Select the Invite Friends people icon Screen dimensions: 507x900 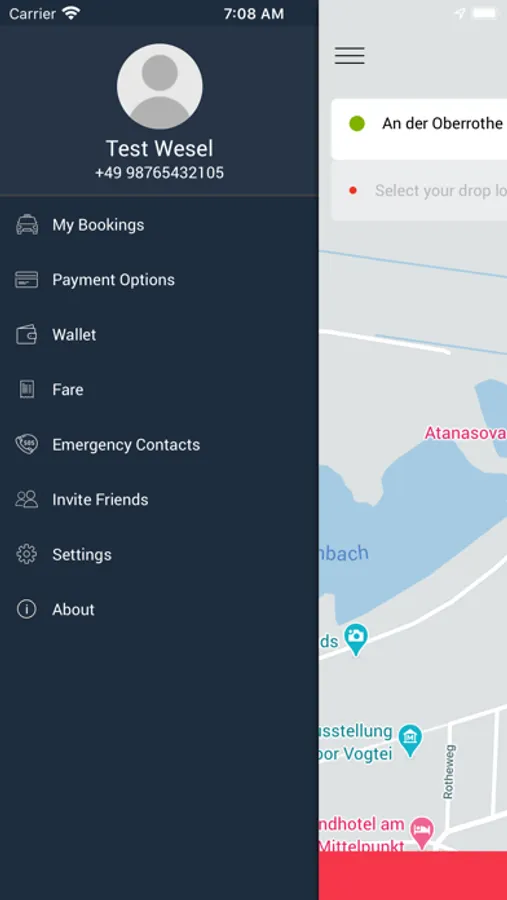pos(26,499)
